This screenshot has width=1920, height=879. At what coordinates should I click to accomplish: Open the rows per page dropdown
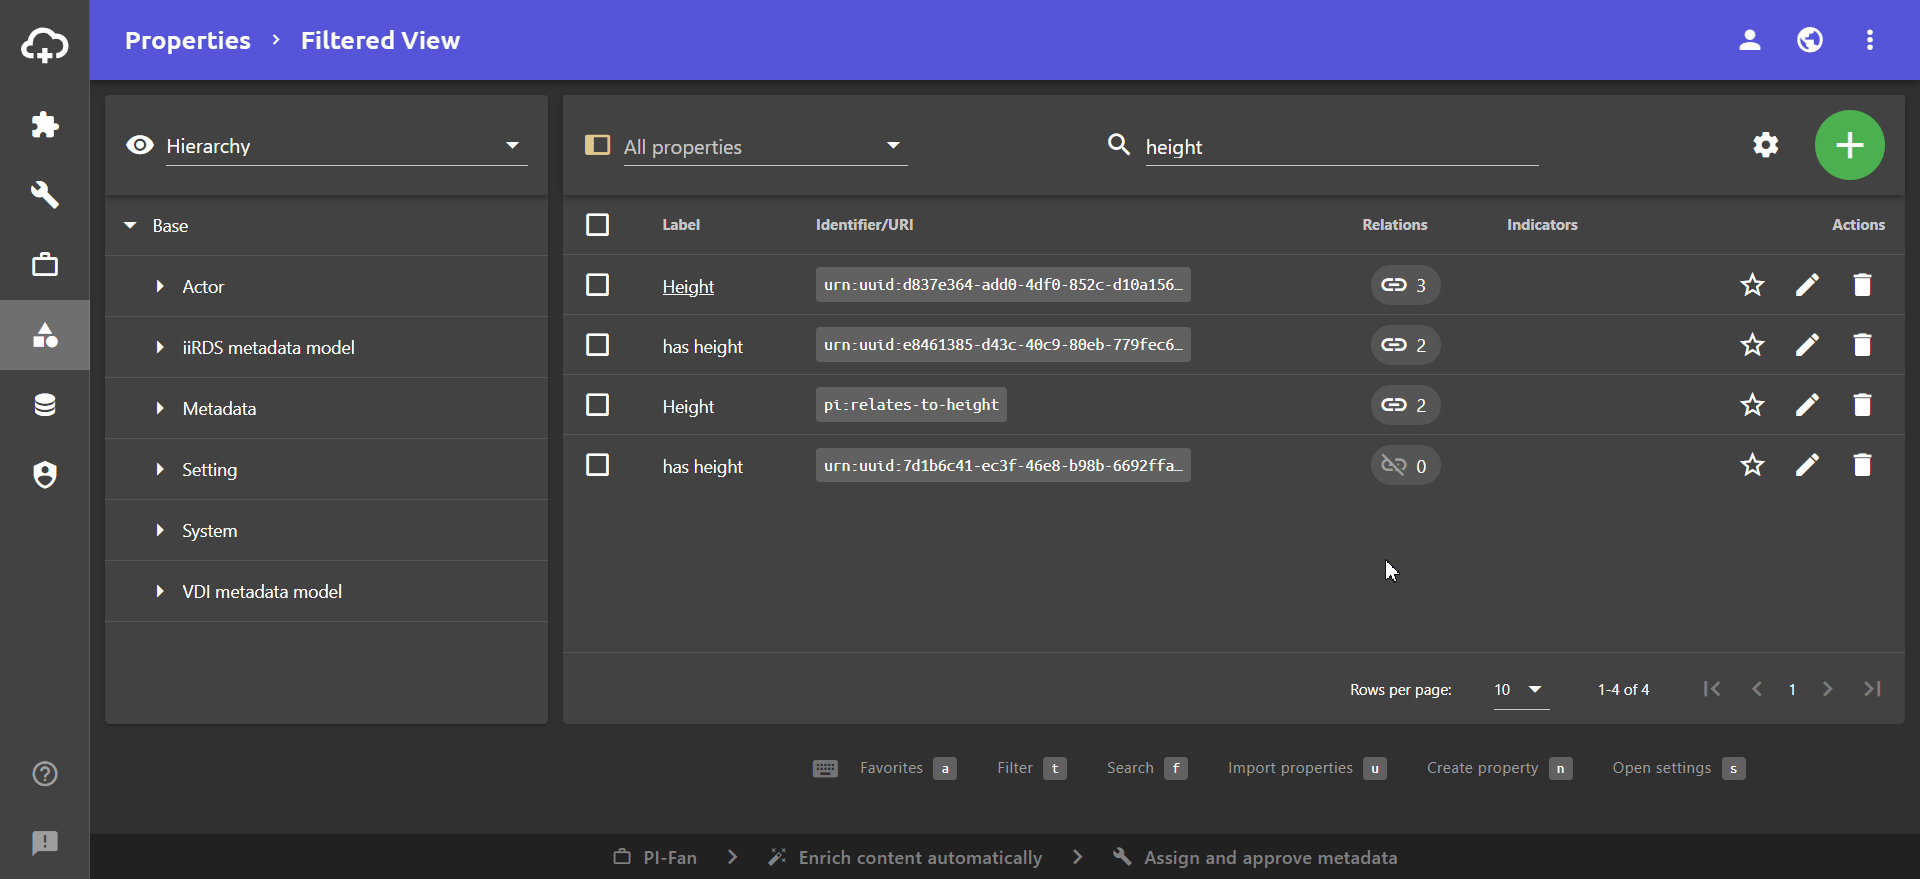[x=1521, y=689]
